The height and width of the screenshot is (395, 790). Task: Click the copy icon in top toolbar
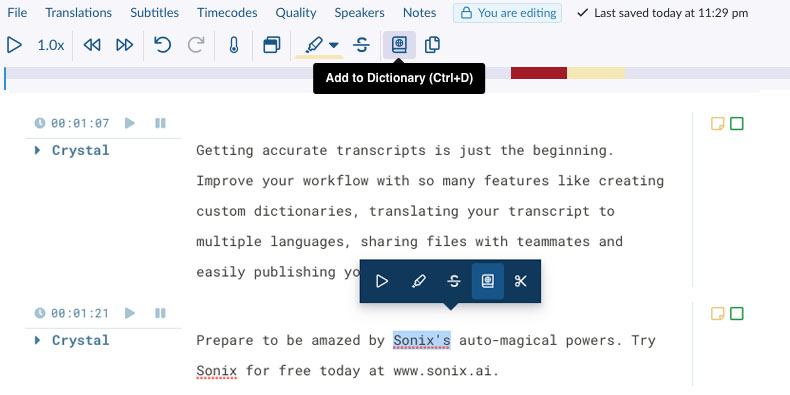[432, 45]
